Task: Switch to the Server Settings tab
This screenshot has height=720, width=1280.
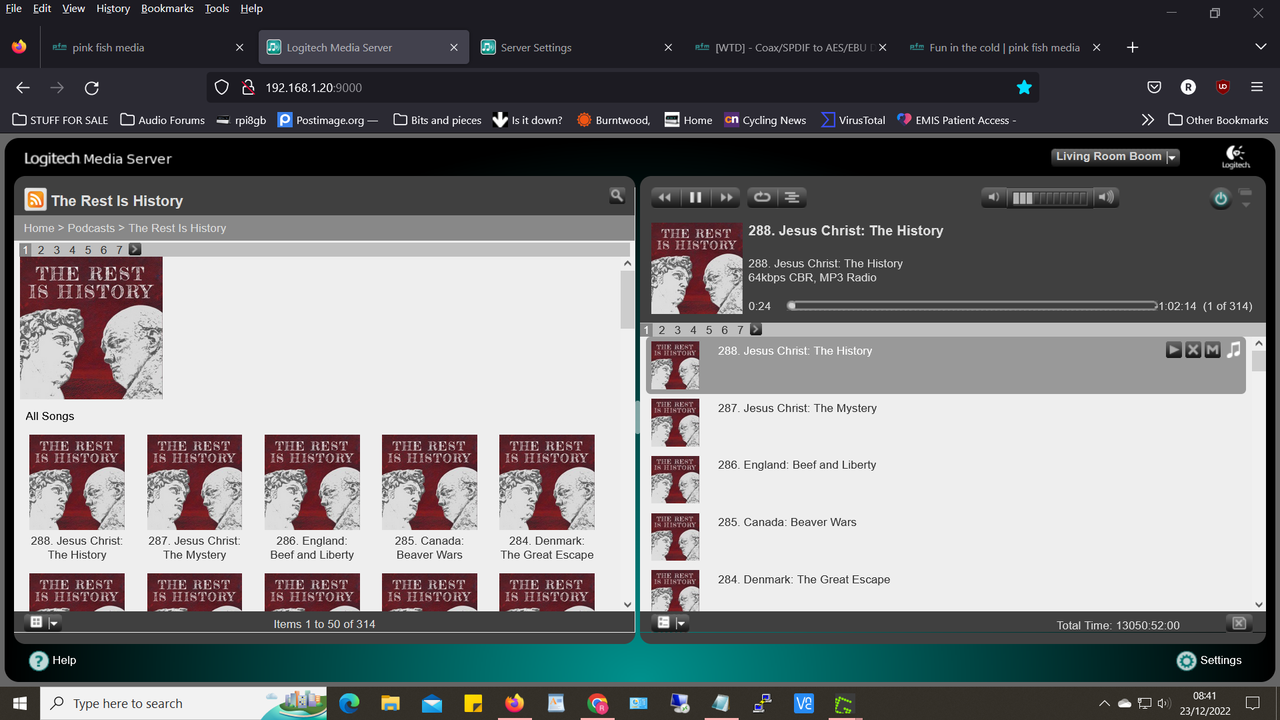Action: [x=575, y=47]
